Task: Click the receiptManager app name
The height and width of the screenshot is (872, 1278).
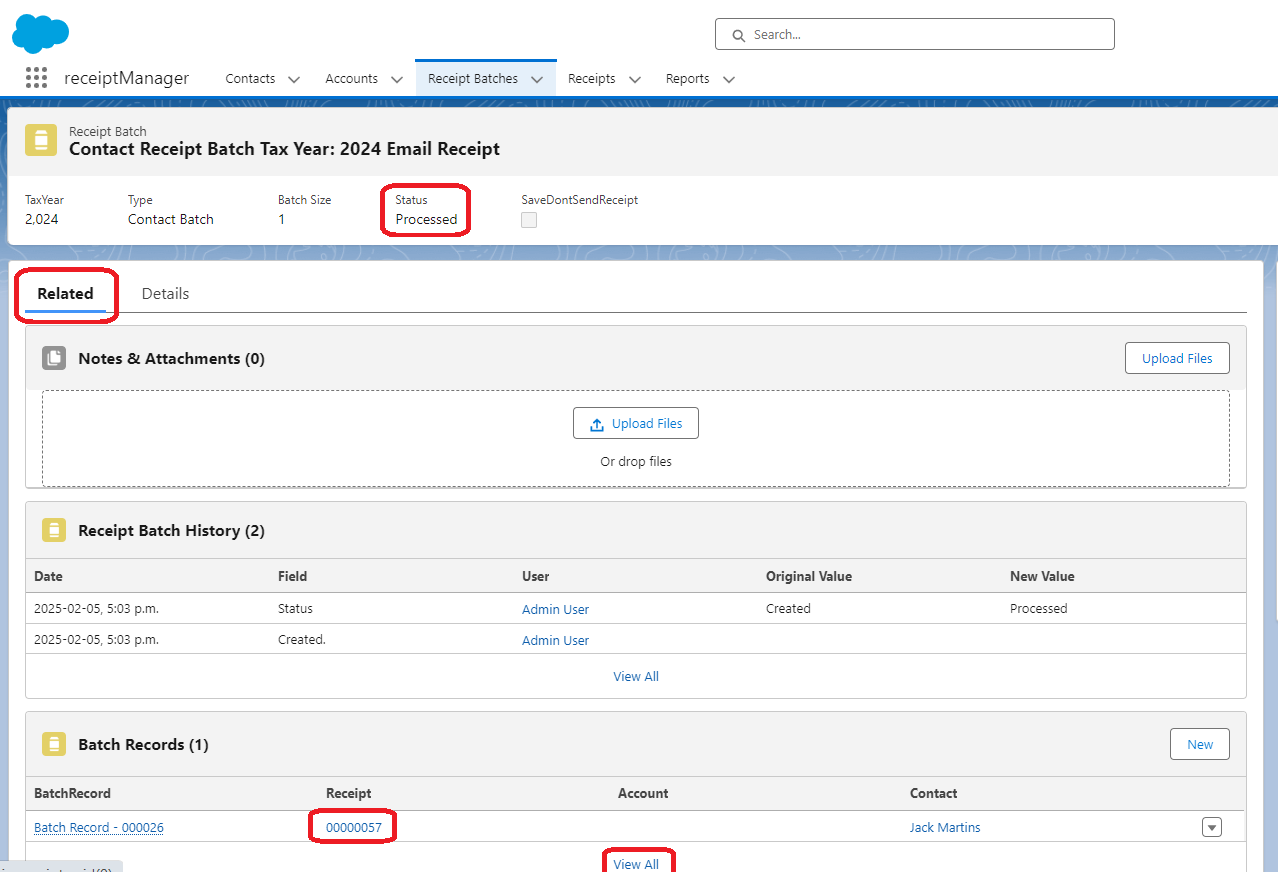Action: pyautogui.click(x=126, y=78)
